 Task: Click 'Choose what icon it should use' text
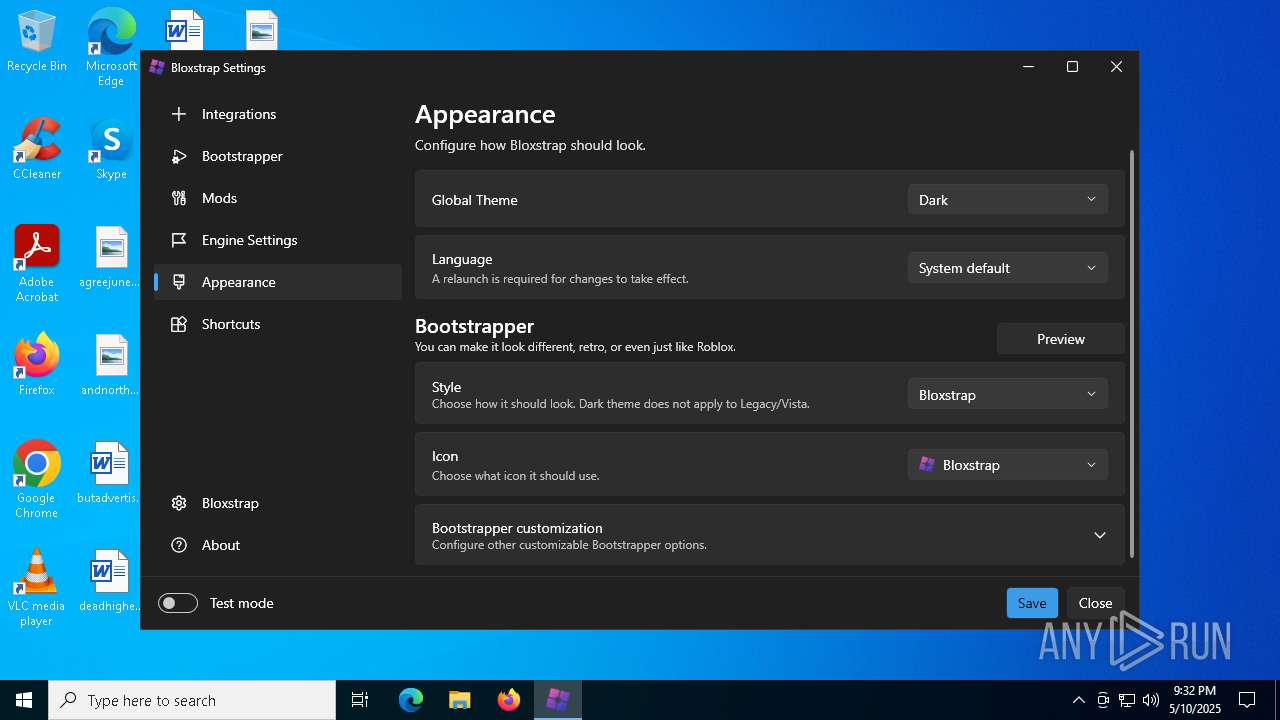point(516,476)
